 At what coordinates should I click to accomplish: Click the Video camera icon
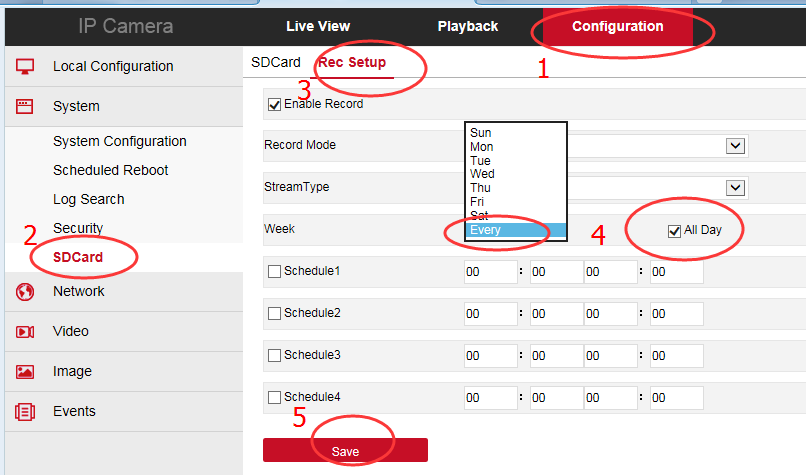click(x=25, y=332)
